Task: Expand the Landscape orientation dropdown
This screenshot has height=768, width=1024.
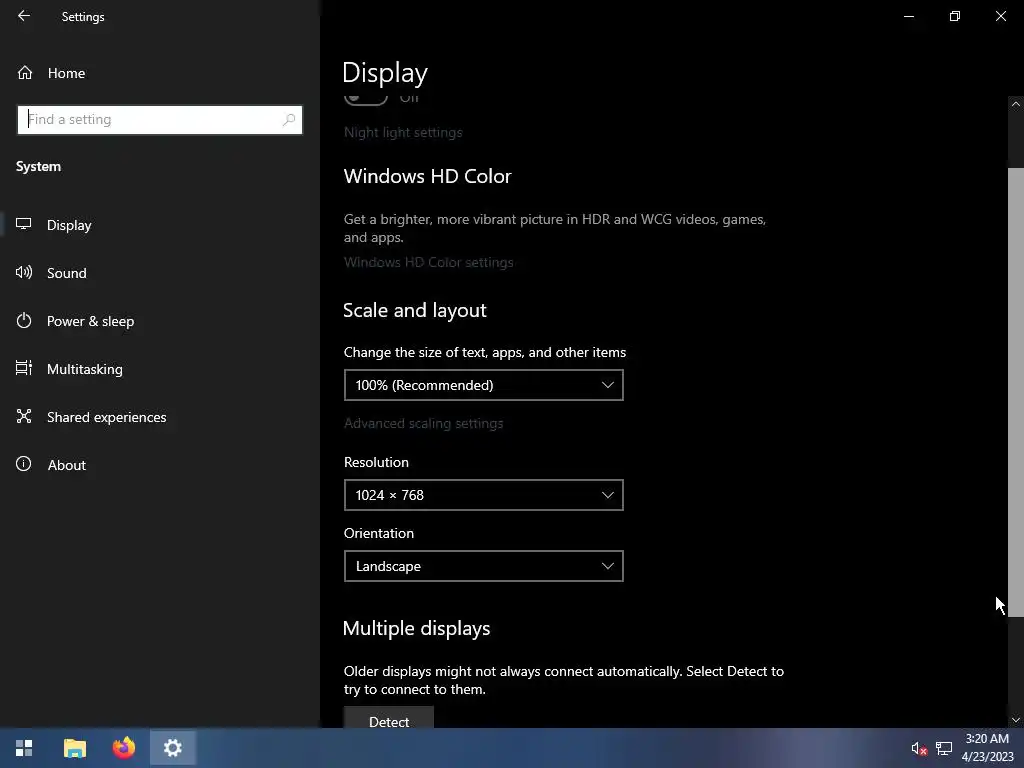Action: tap(483, 566)
